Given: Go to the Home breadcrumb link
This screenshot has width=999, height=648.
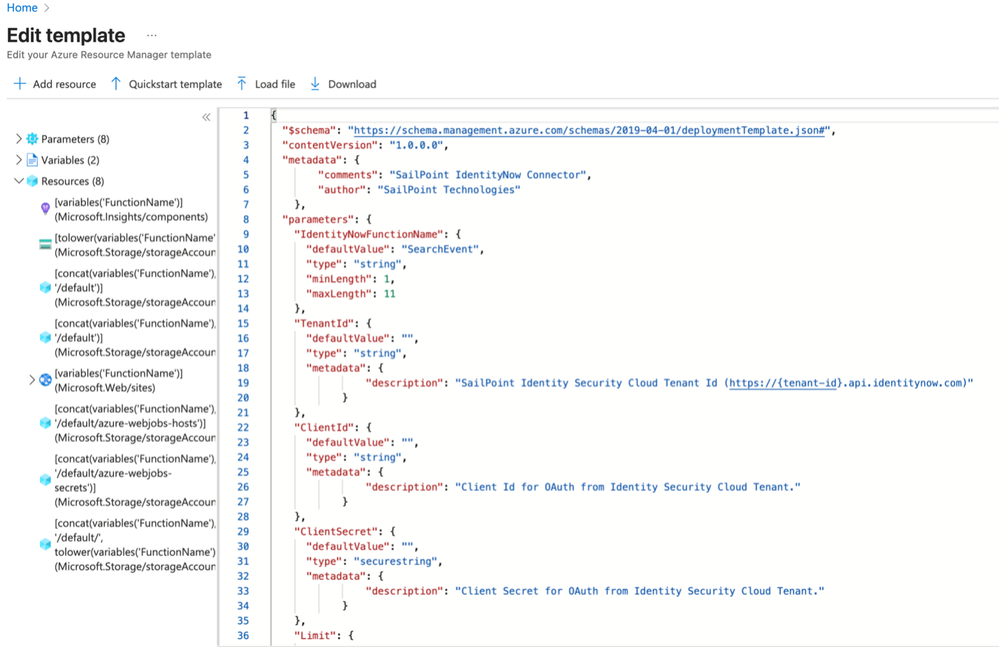Looking at the screenshot, I should (22, 8).
